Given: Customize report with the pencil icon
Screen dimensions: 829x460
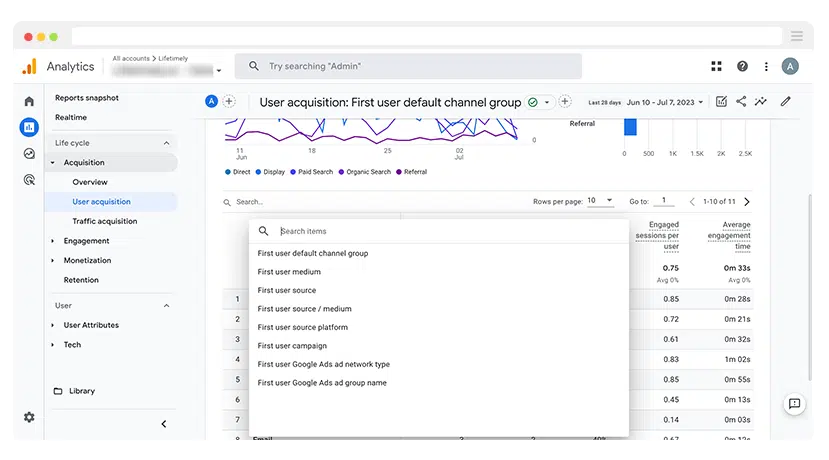Looking at the screenshot, I should pyautogui.click(x=786, y=102).
